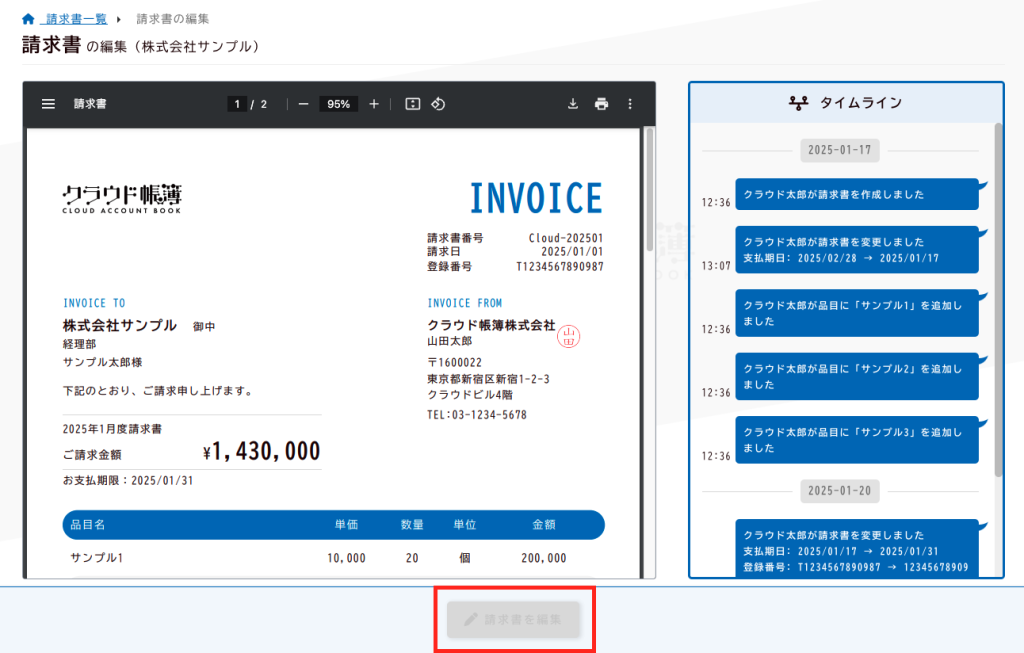Go to 請求書一覧 breadcrumb link
1024x653 pixels.
[77, 19]
